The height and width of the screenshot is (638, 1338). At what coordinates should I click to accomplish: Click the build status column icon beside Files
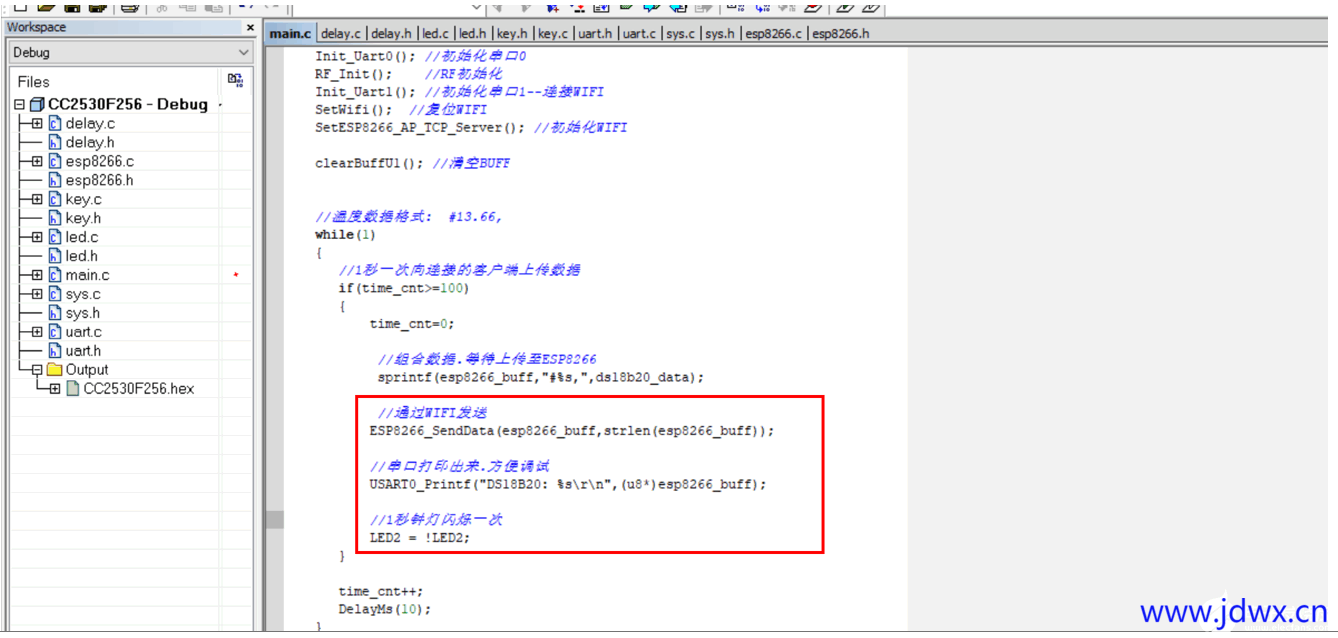(235, 80)
